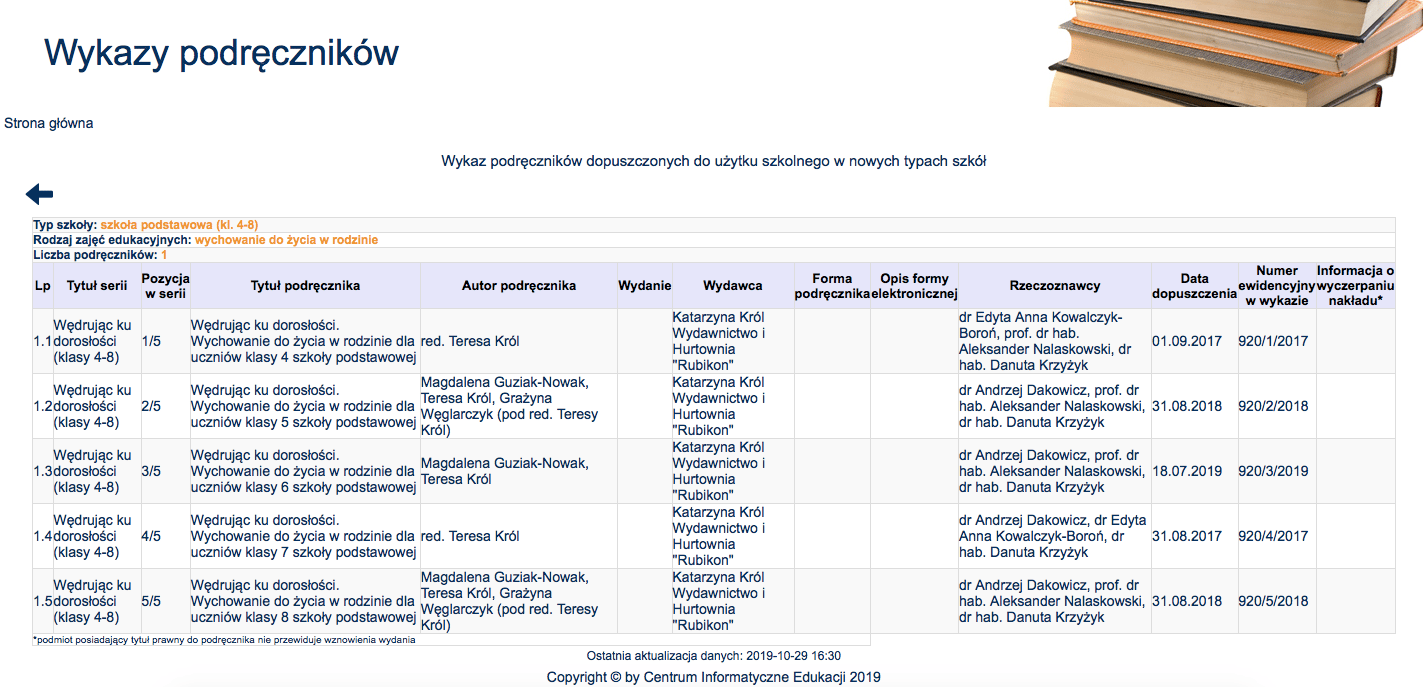1423x687 pixels.
Task: Open the Strona główna link
Action: coord(49,123)
